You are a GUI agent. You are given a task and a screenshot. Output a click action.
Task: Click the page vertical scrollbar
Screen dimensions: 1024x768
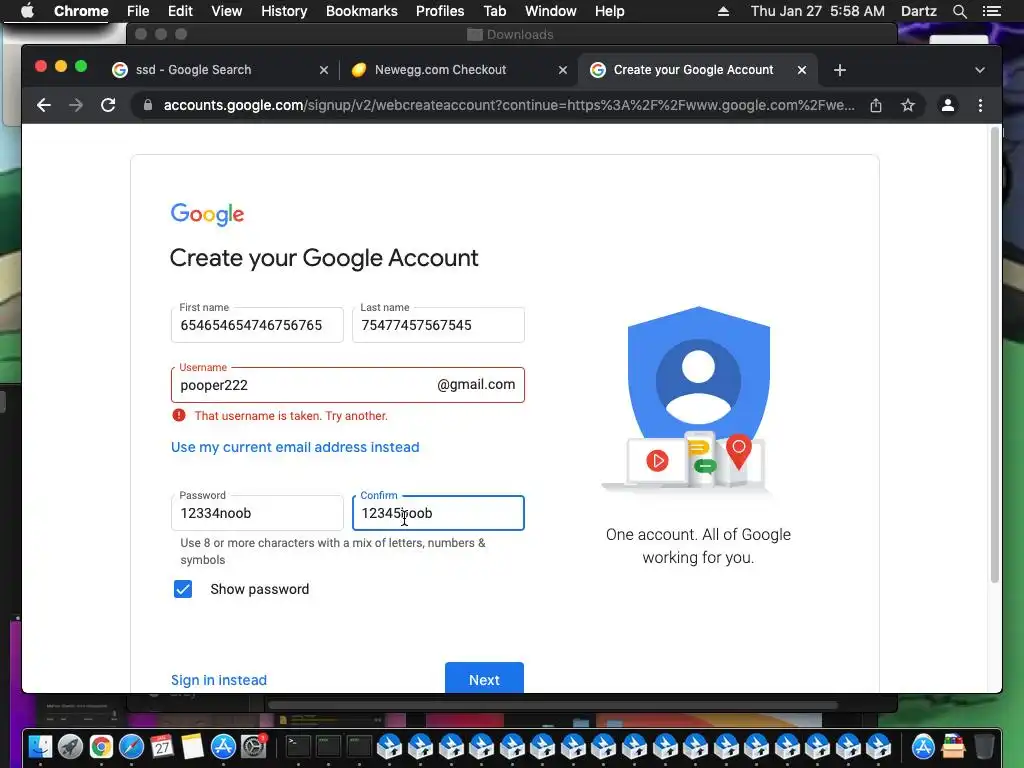[x=995, y=356]
